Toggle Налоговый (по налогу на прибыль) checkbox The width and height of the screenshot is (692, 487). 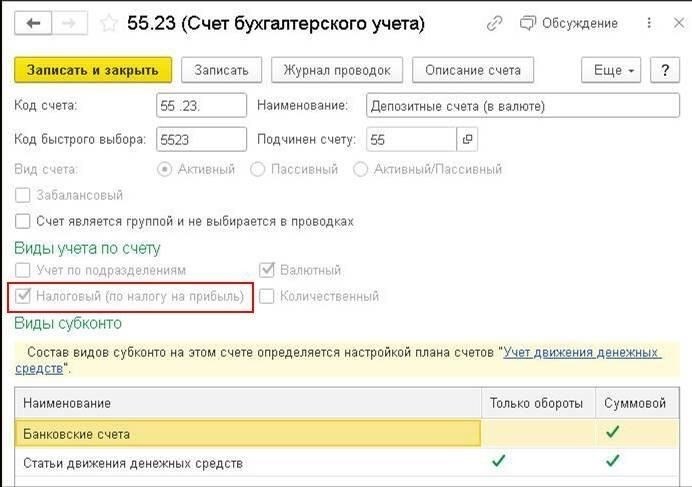(23, 296)
